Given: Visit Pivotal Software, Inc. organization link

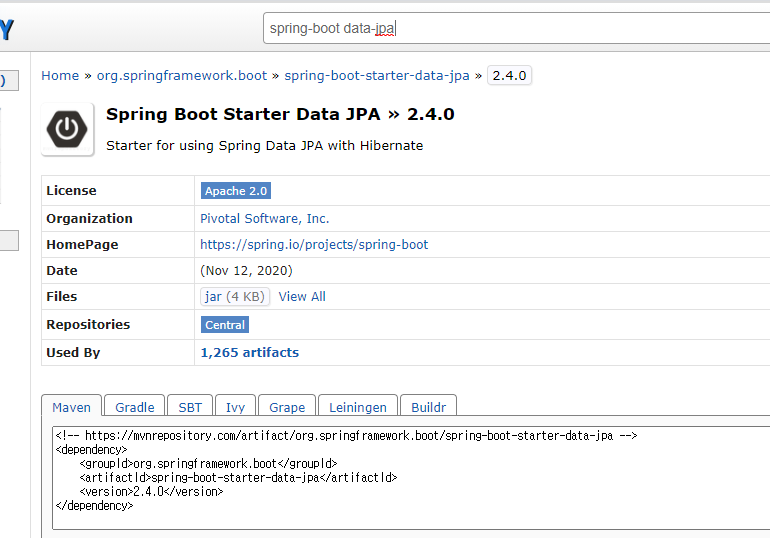Looking at the screenshot, I should [265, 218].
